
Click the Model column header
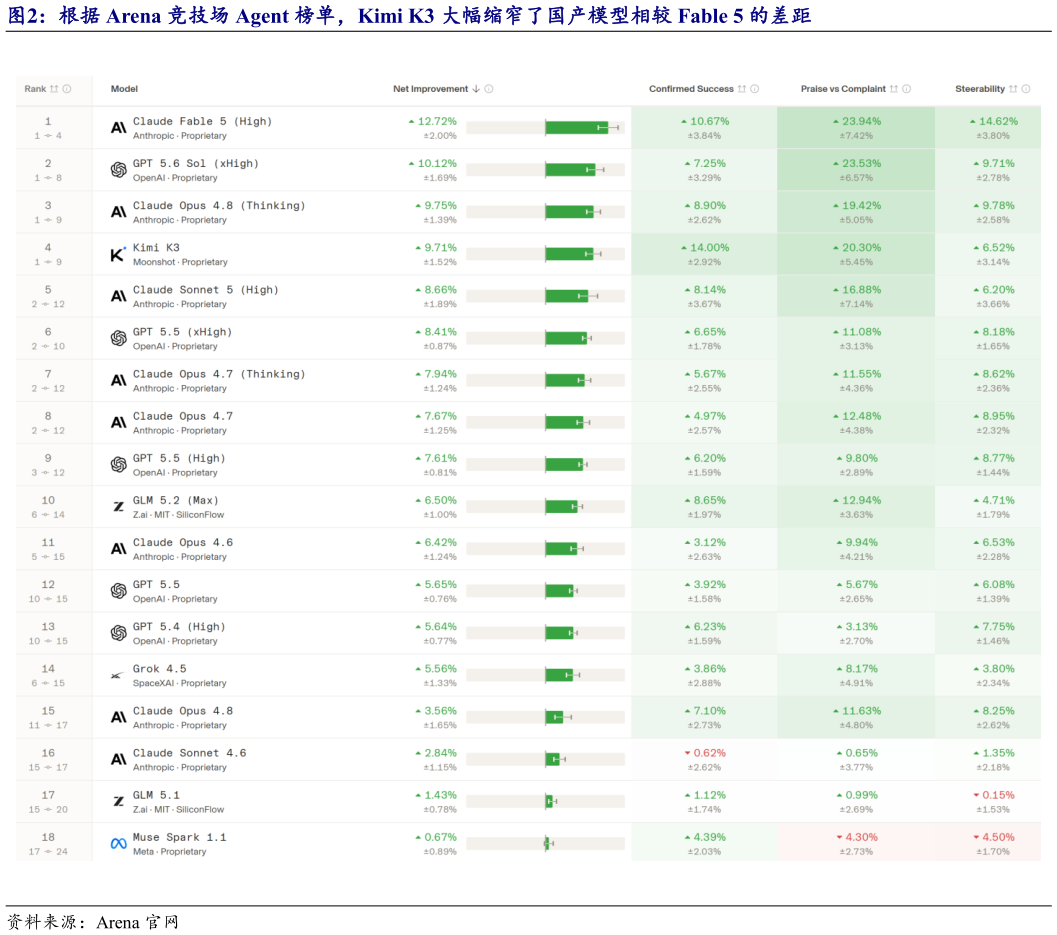pos(124,89)
